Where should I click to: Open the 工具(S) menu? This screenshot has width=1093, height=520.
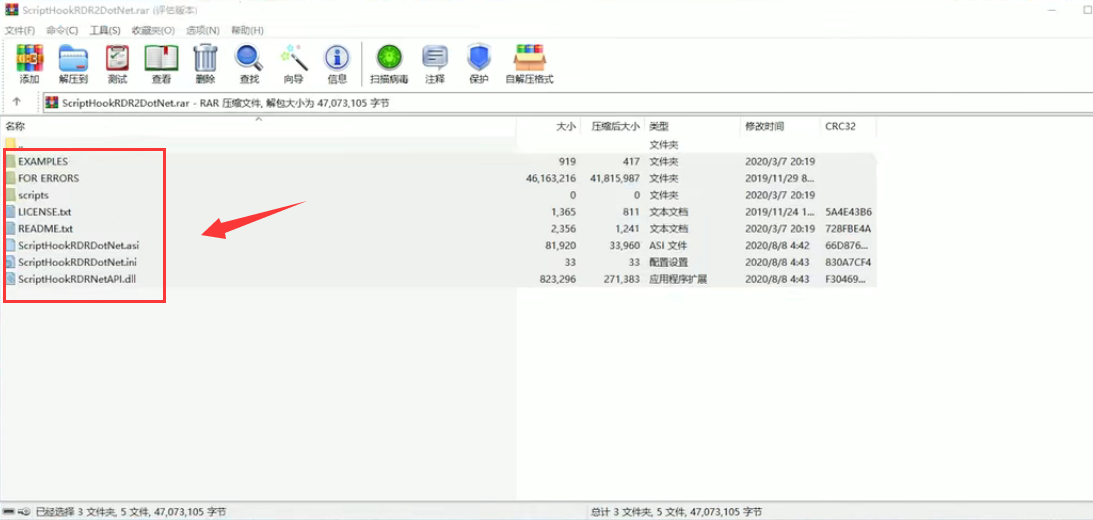[105, 31]
